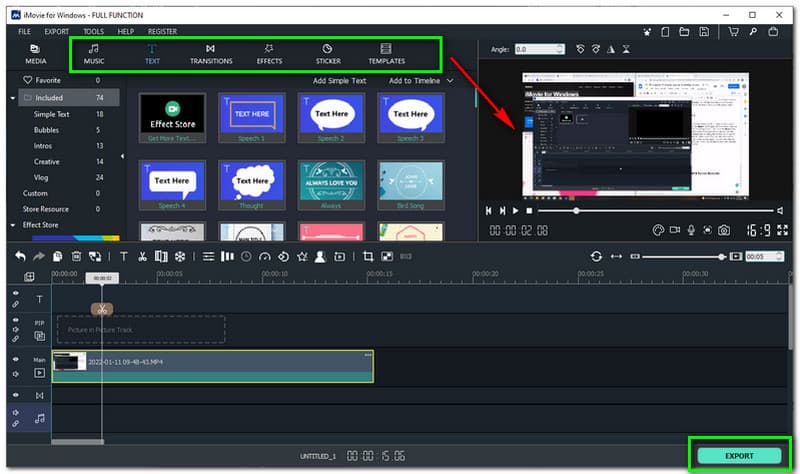Expand the Effect Store section

pos(11,225)
